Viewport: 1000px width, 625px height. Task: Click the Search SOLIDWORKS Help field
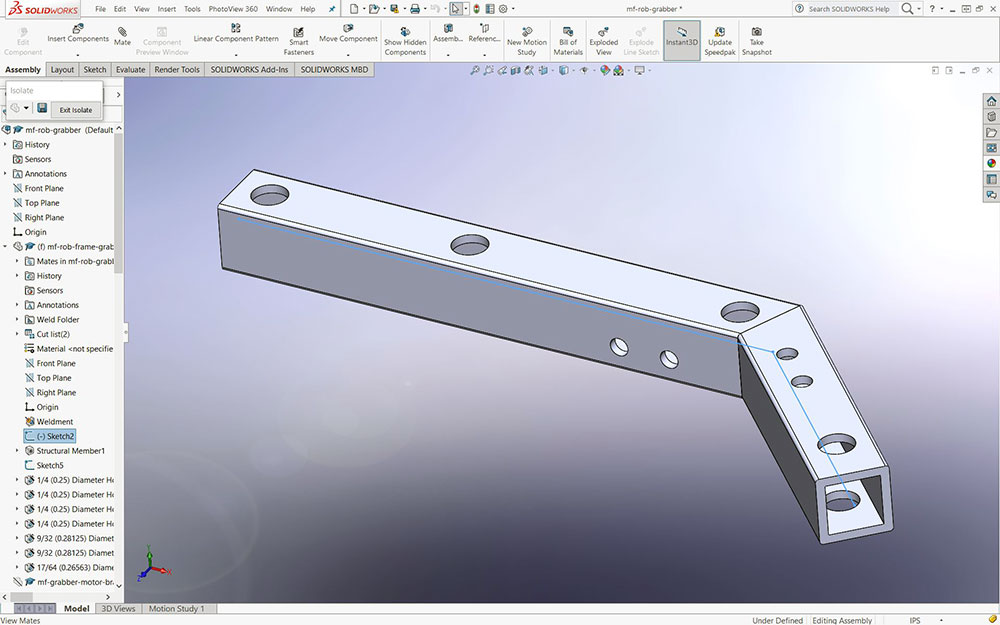click(848, 9)
